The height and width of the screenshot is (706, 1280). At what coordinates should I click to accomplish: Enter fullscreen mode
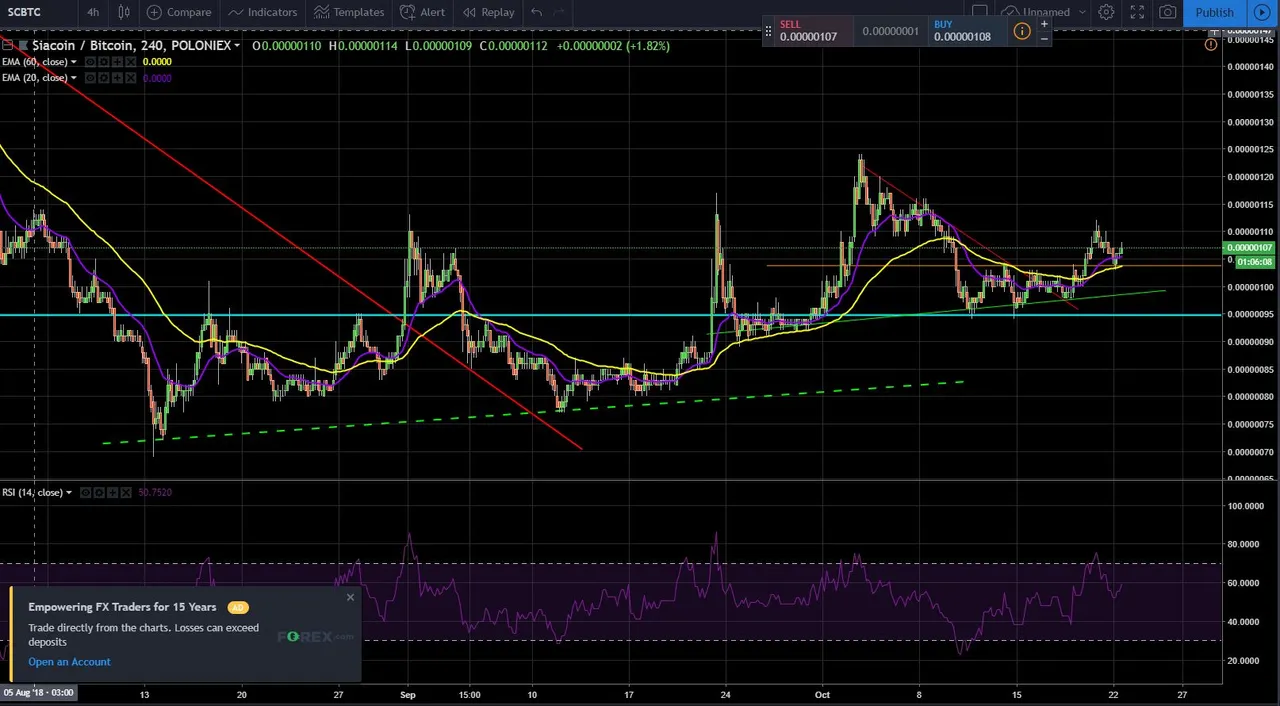1137,12
